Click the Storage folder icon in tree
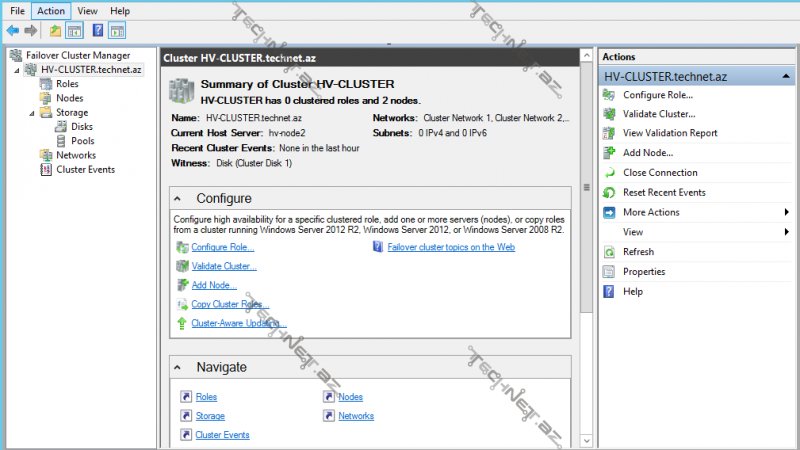This screenshot has width=800, height=450. tap(46, 112)
